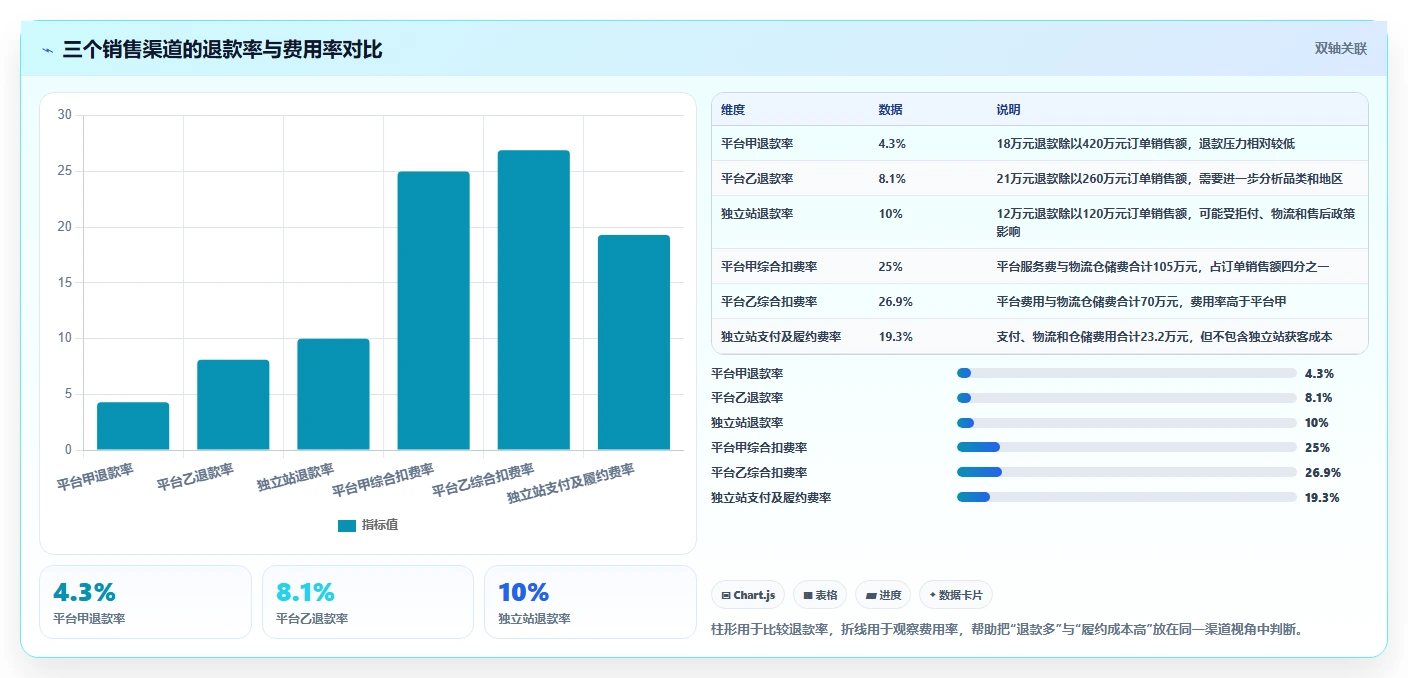Click the title 三个销售渠道的退款率与费用率对比
This screenshot has width=1408, height=678.
click(x=222, y=50)
